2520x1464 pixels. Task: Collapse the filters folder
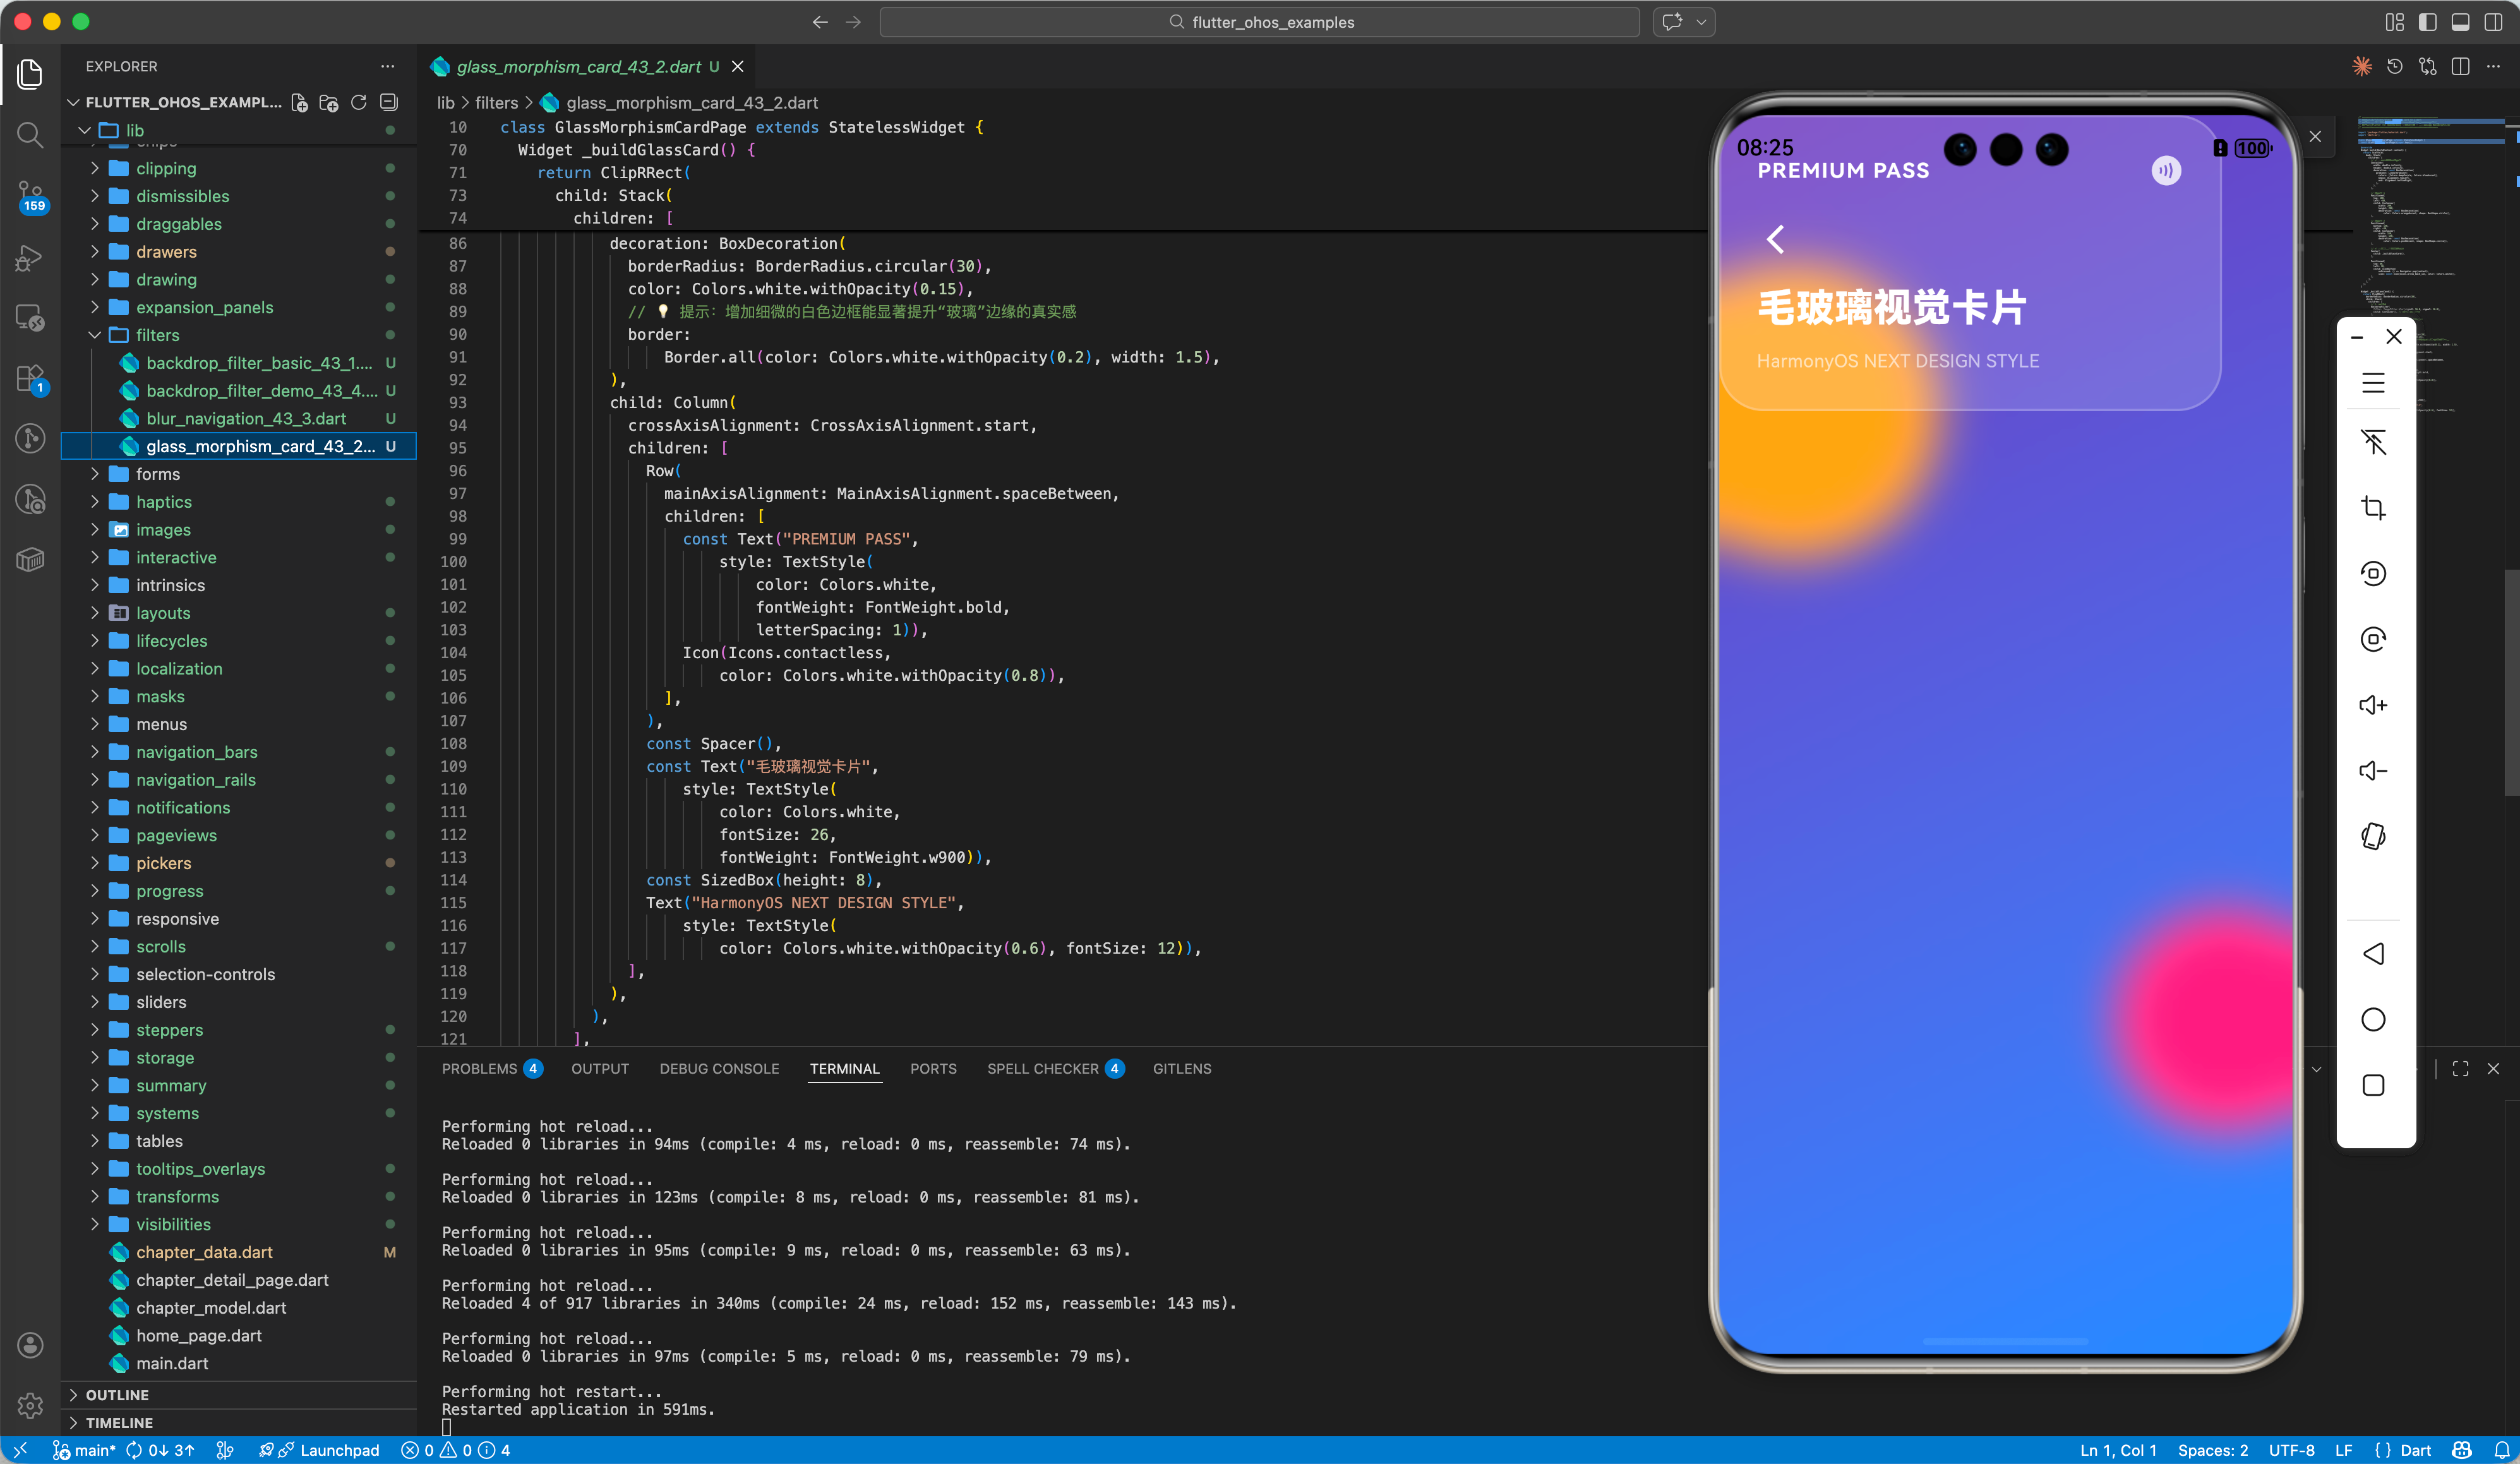pyautogui.click(x=157, y=335)
